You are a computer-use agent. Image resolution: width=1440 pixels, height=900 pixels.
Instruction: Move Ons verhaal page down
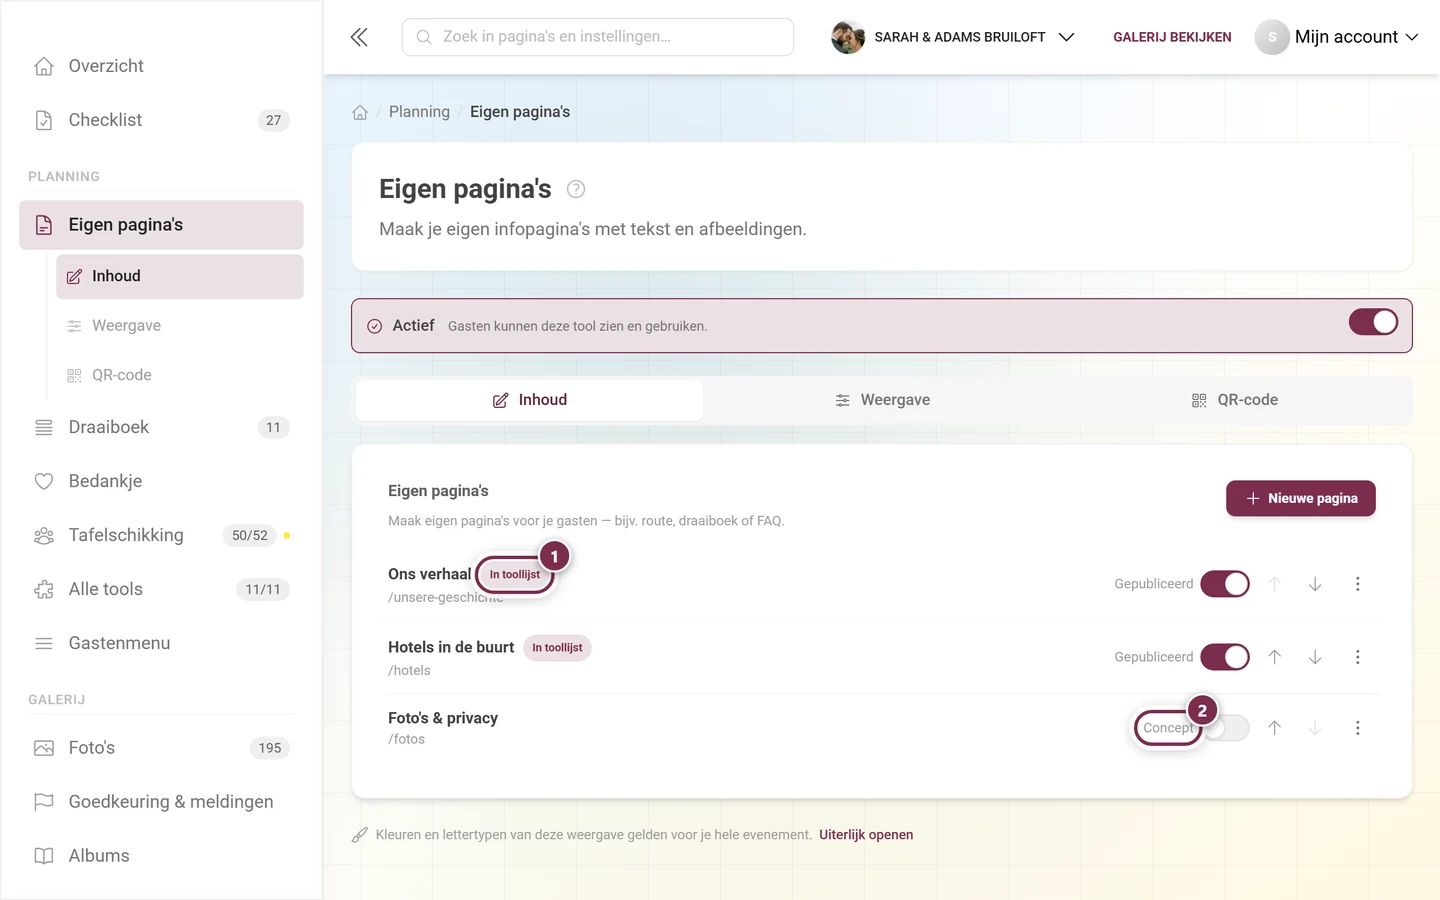(1315, 584)
